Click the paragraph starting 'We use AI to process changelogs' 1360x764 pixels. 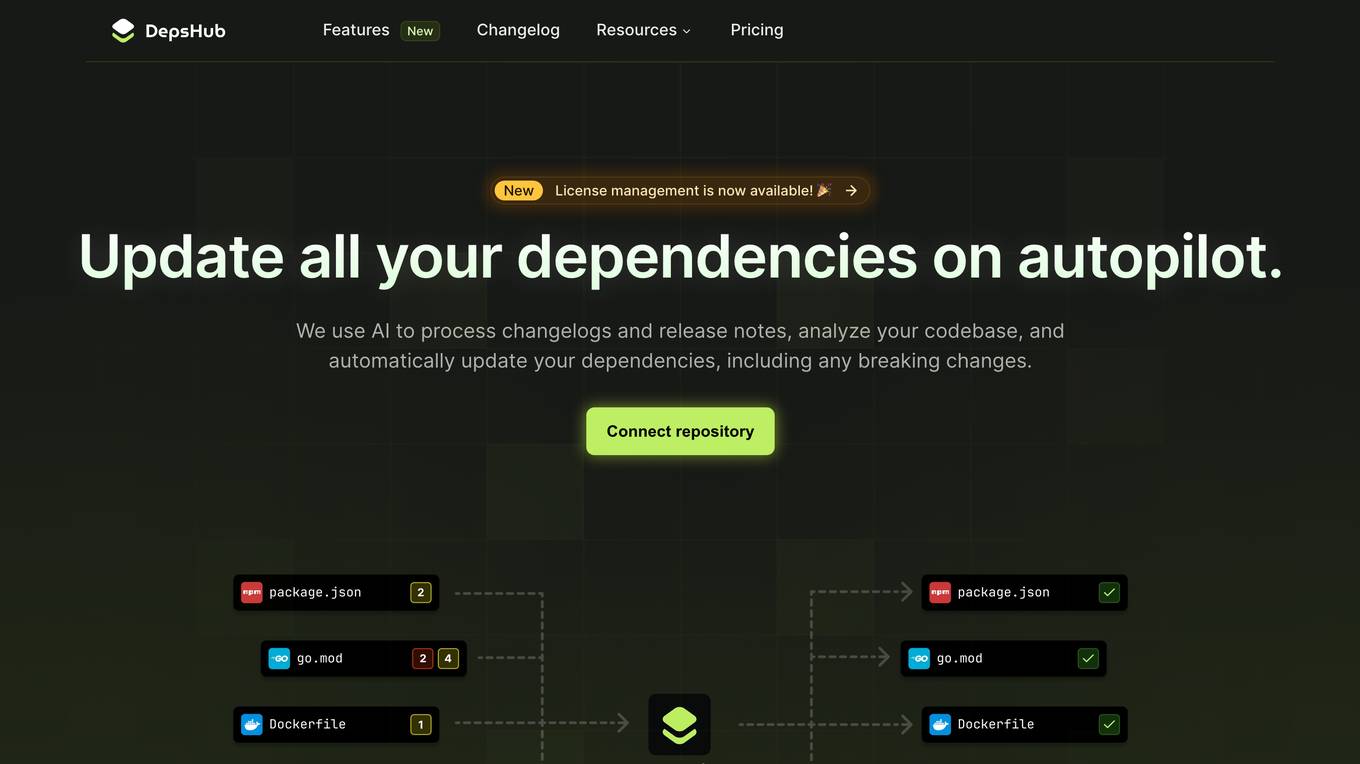(x=680, y=345)
